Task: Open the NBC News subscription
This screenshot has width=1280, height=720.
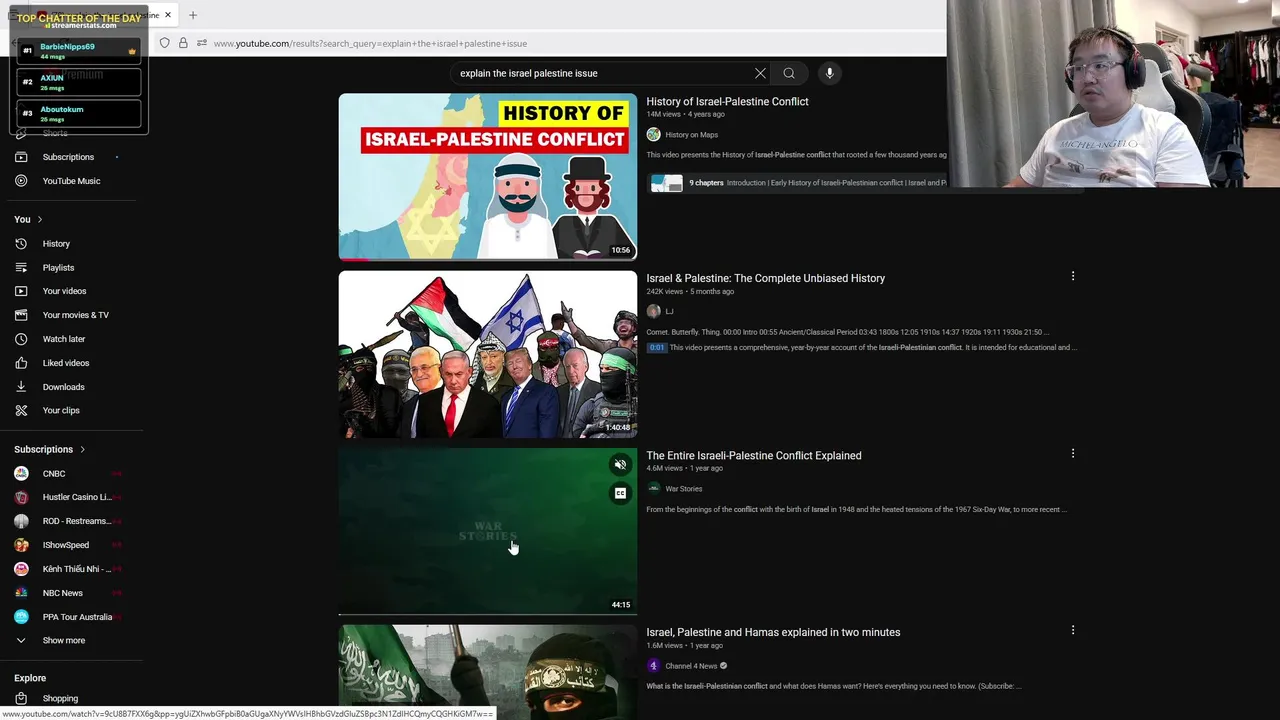Action: (62, 593)
